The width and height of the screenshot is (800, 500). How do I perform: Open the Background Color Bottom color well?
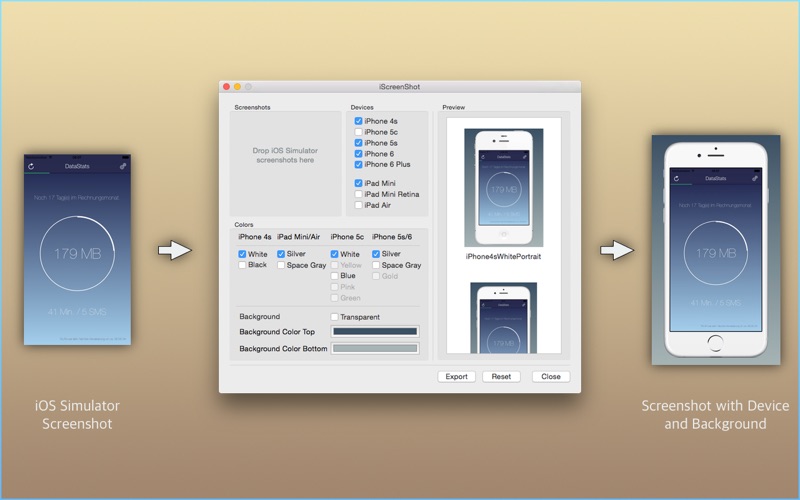(x=375, y=348)
